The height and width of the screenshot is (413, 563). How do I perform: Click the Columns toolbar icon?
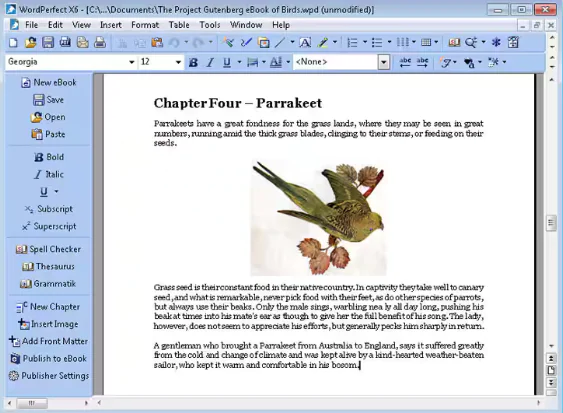tap(402, 42)
